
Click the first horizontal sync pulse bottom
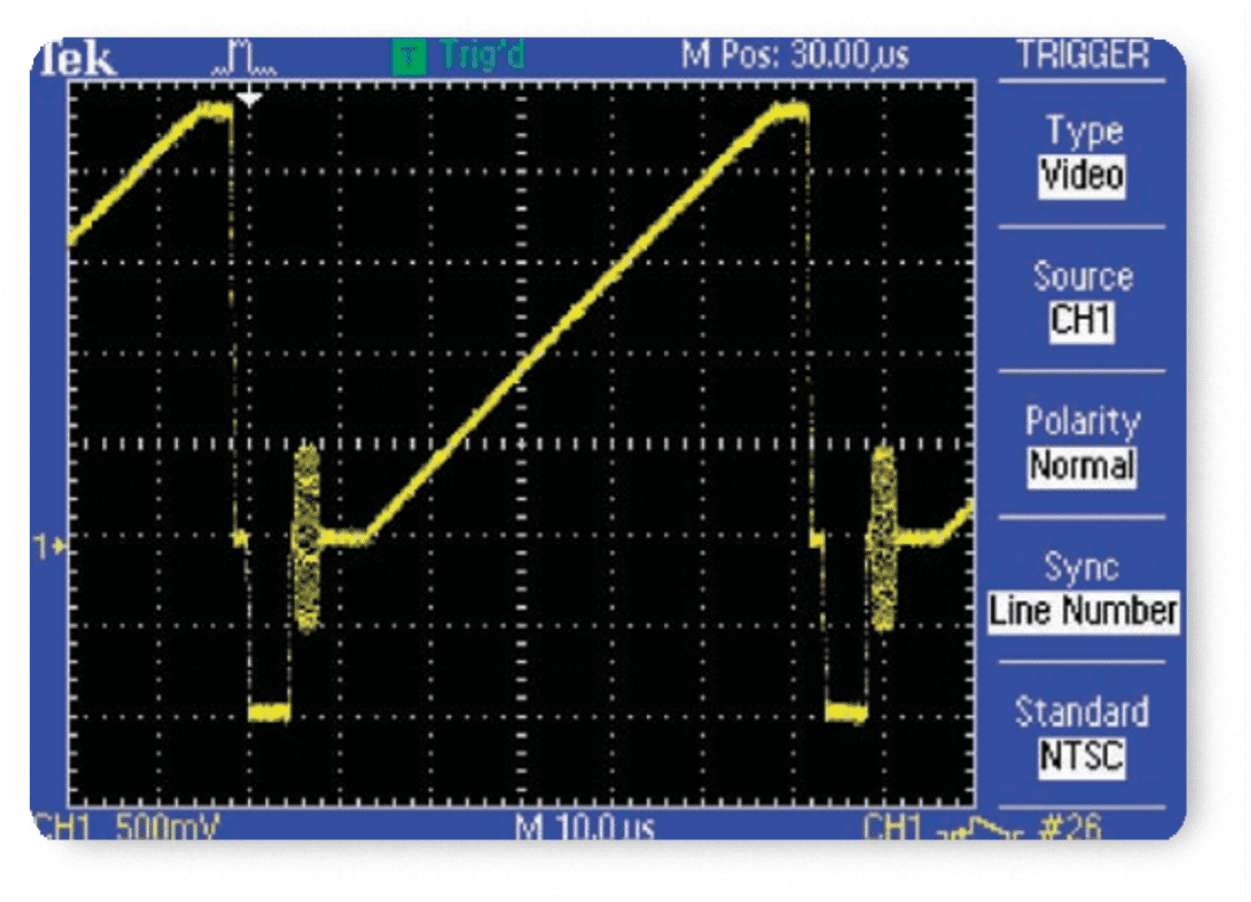coord(269,712)
